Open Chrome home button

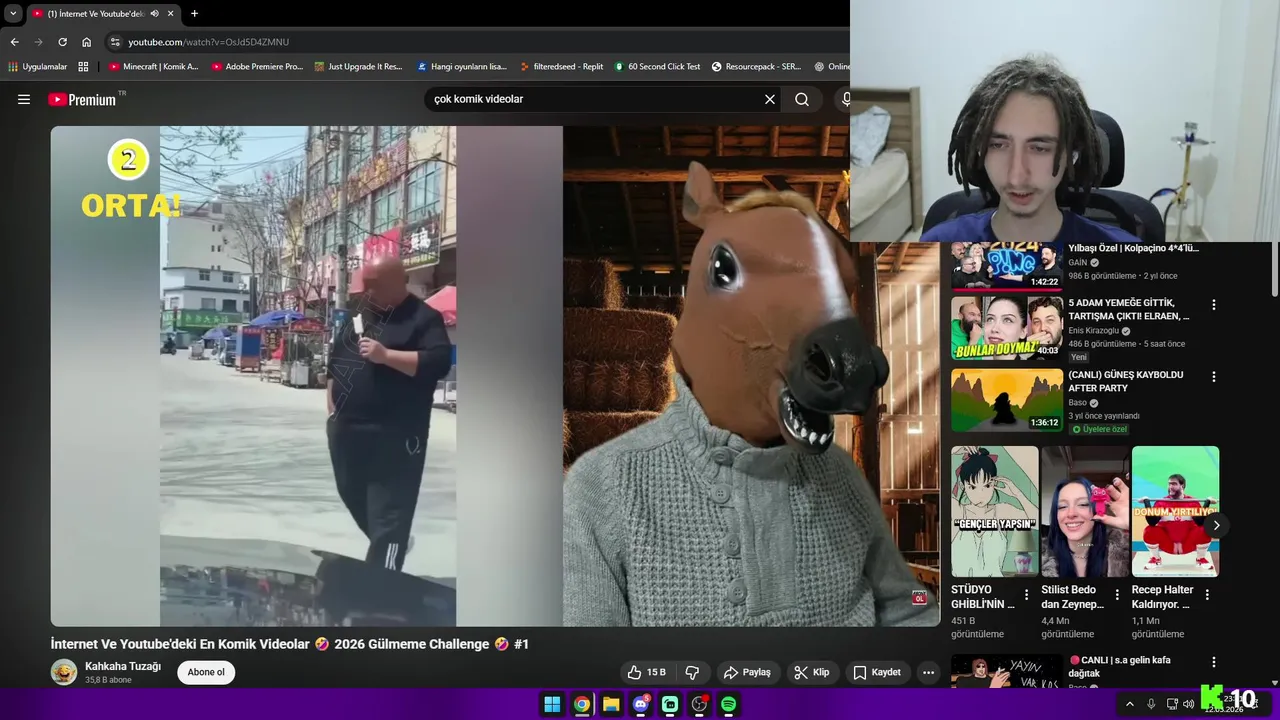[x=86, y=42]
